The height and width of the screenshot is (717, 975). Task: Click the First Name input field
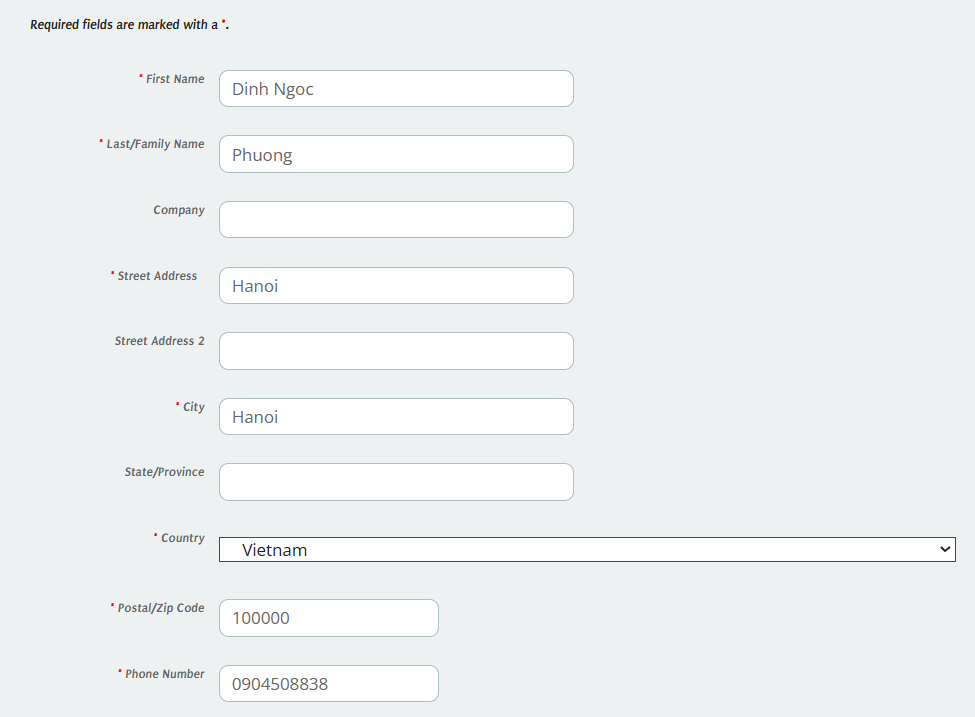point(396,89)
